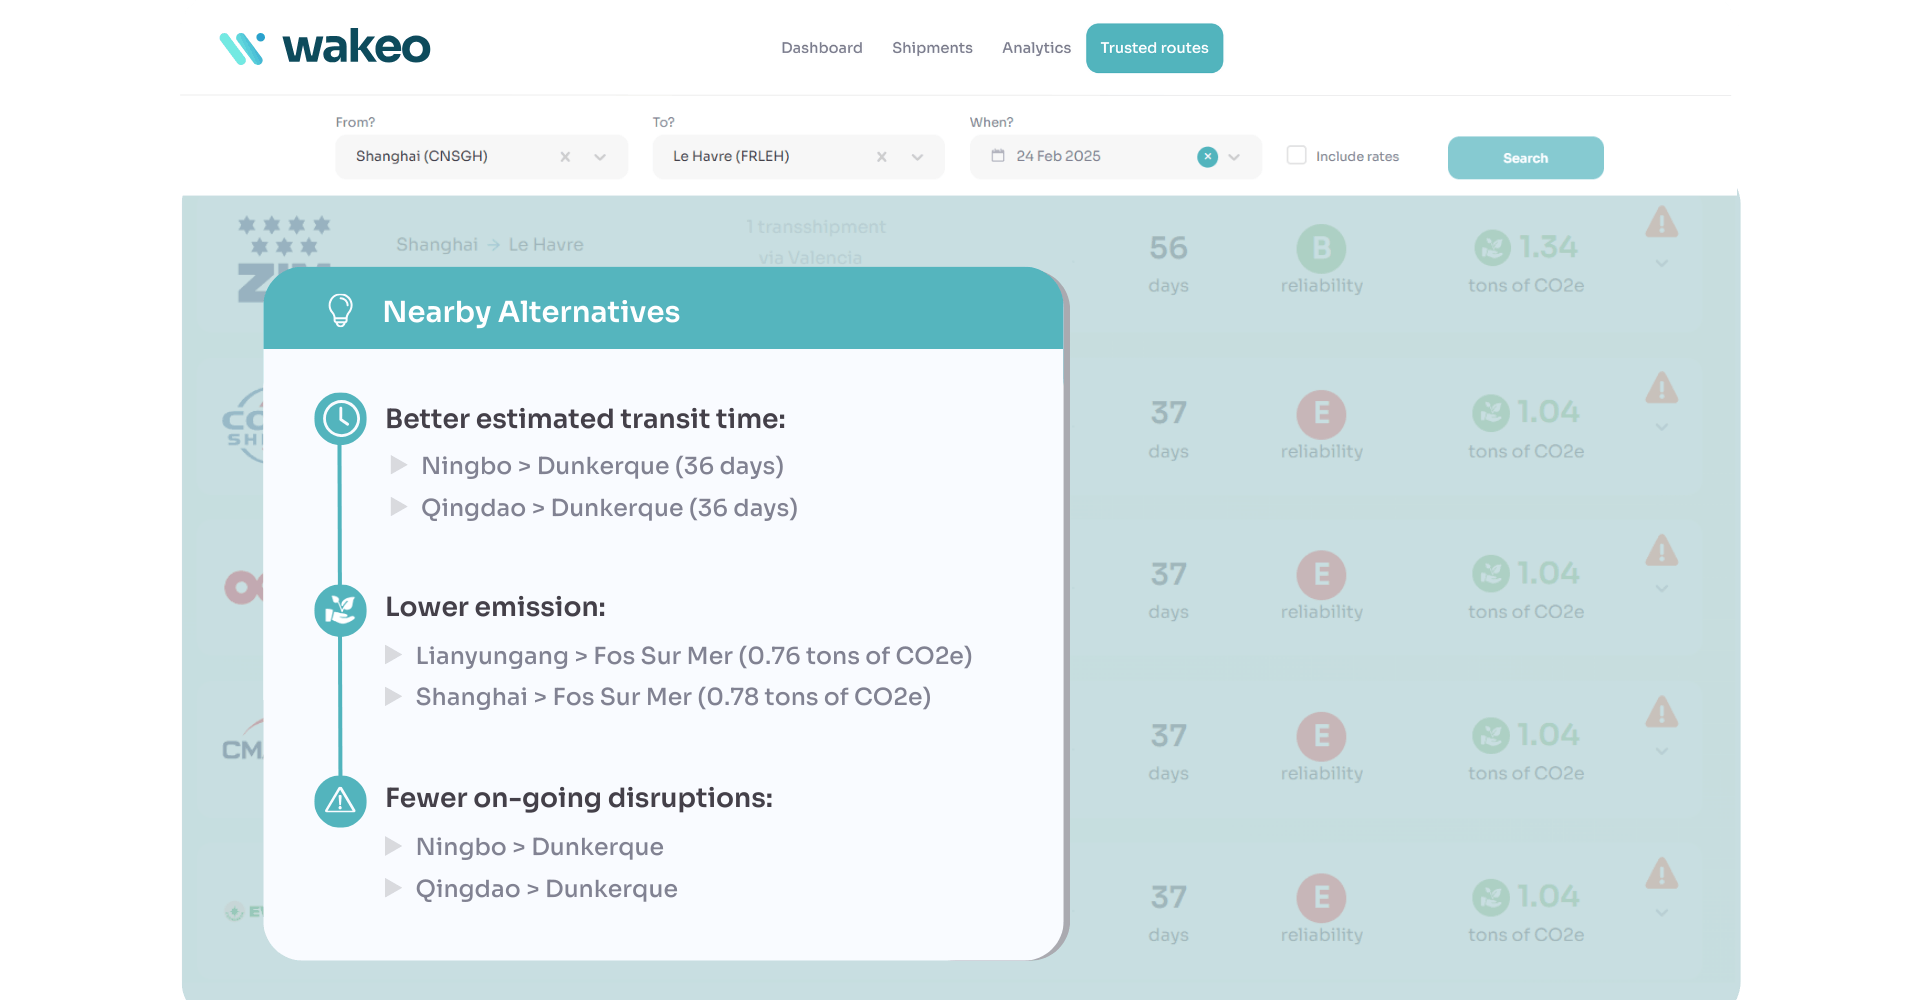Open the Dashboard navigation item
The width and height of the screenshot is (1920, 1000).
(821, 47)
